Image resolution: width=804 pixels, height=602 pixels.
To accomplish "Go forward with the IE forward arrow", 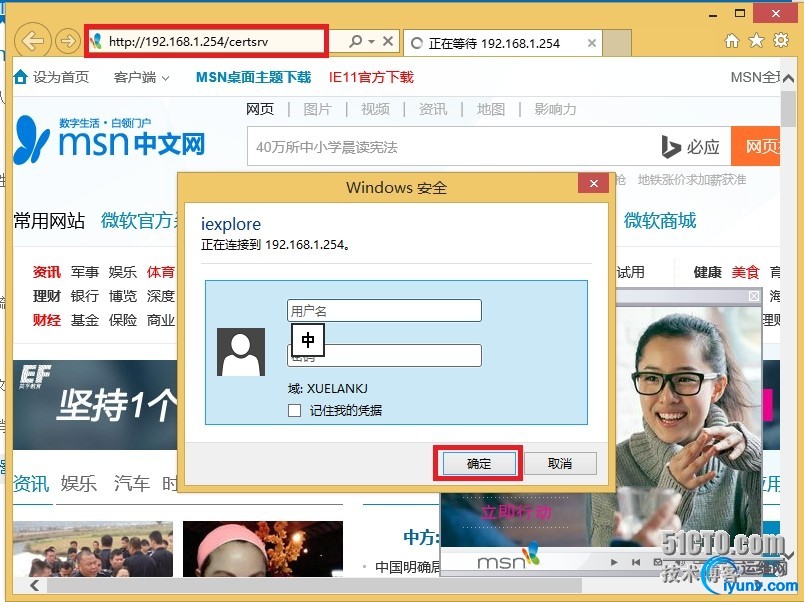I will click(x=67, y=41).
